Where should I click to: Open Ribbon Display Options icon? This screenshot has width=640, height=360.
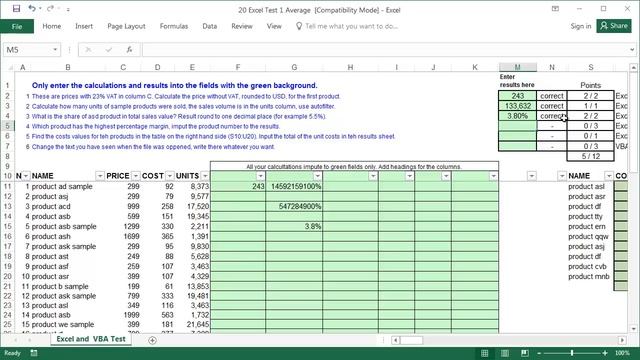click(x=555, y=9)
